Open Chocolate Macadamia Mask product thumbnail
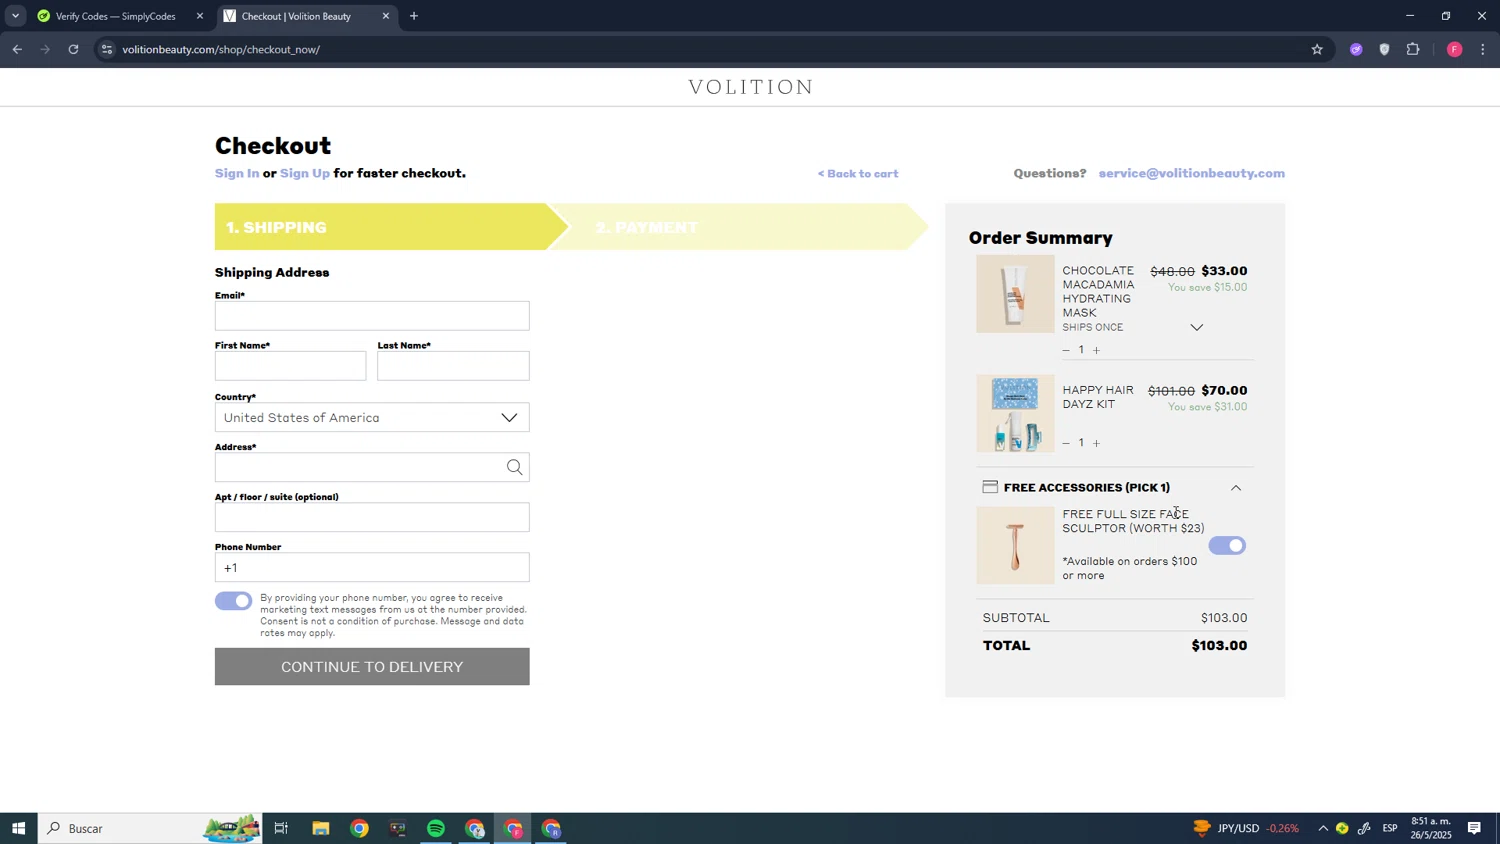Viewport: 1500px width, 844px height. point(1015,294)
